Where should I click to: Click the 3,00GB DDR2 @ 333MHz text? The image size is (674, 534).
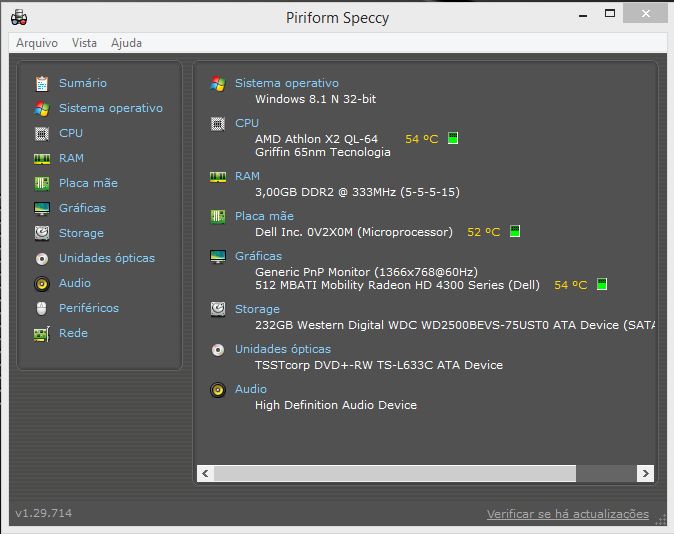click(357, 192)
